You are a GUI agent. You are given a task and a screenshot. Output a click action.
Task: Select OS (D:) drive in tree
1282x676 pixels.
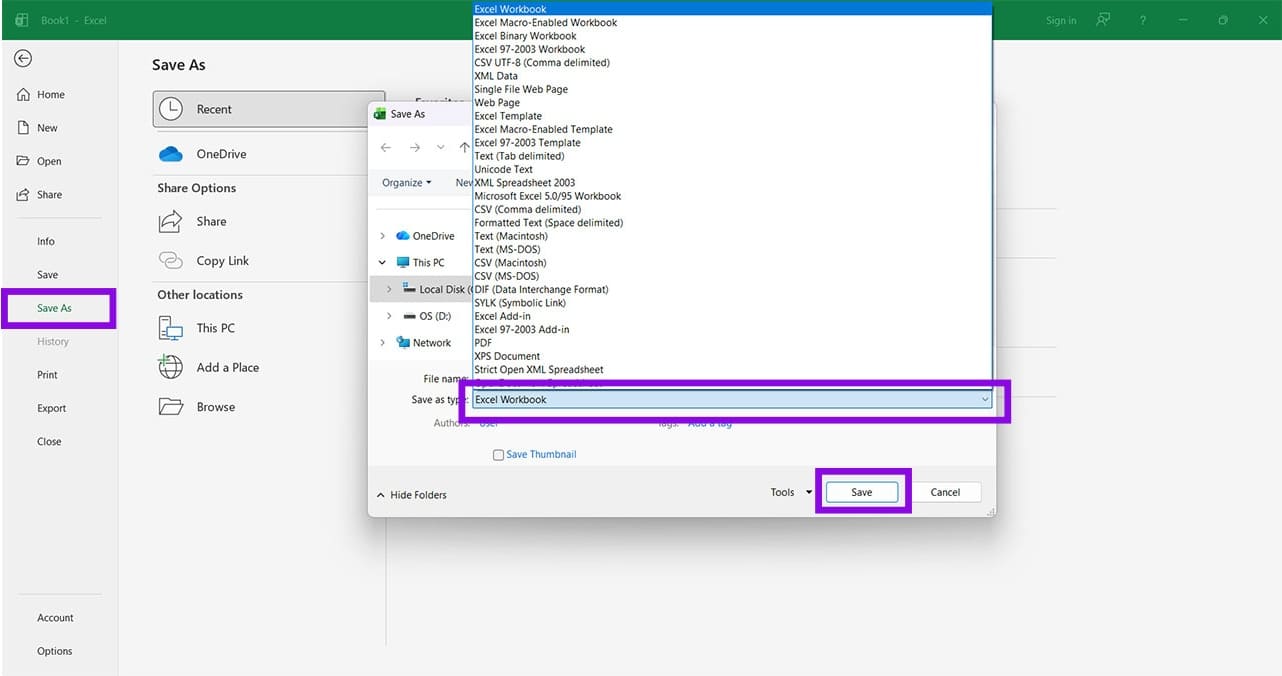coord(427,316)
